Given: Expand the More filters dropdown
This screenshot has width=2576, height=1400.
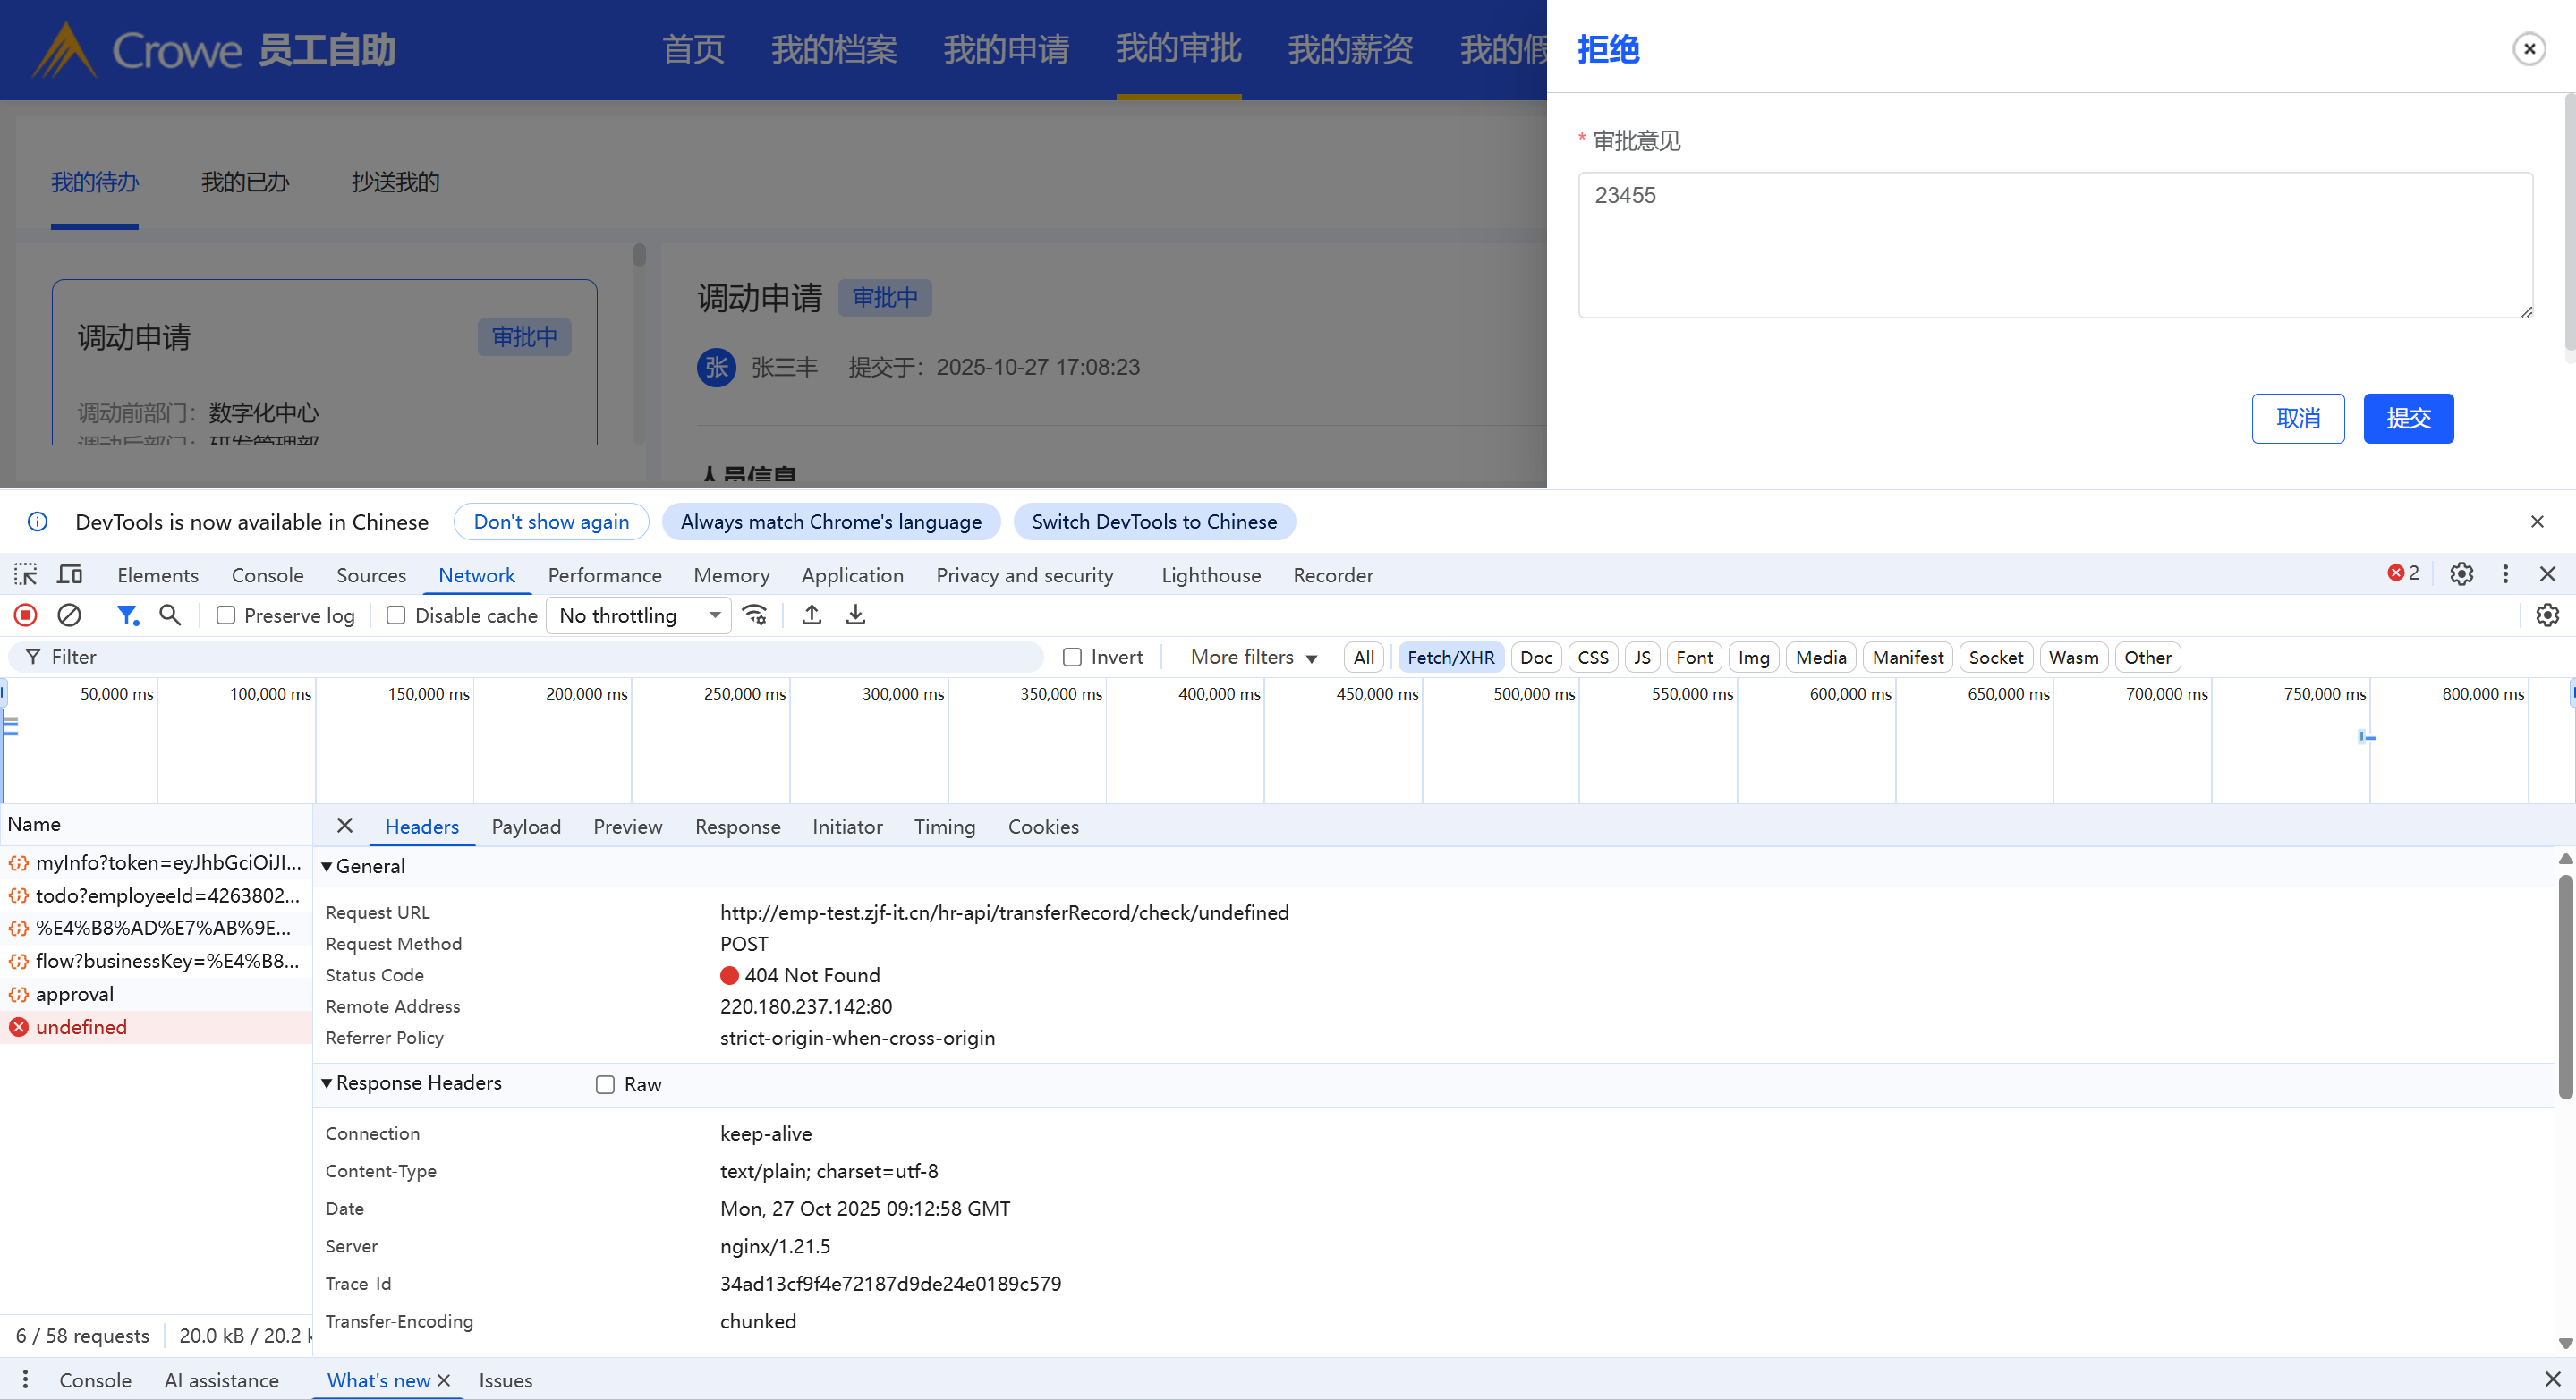Looking at the screenshot, I should 1253,657.
